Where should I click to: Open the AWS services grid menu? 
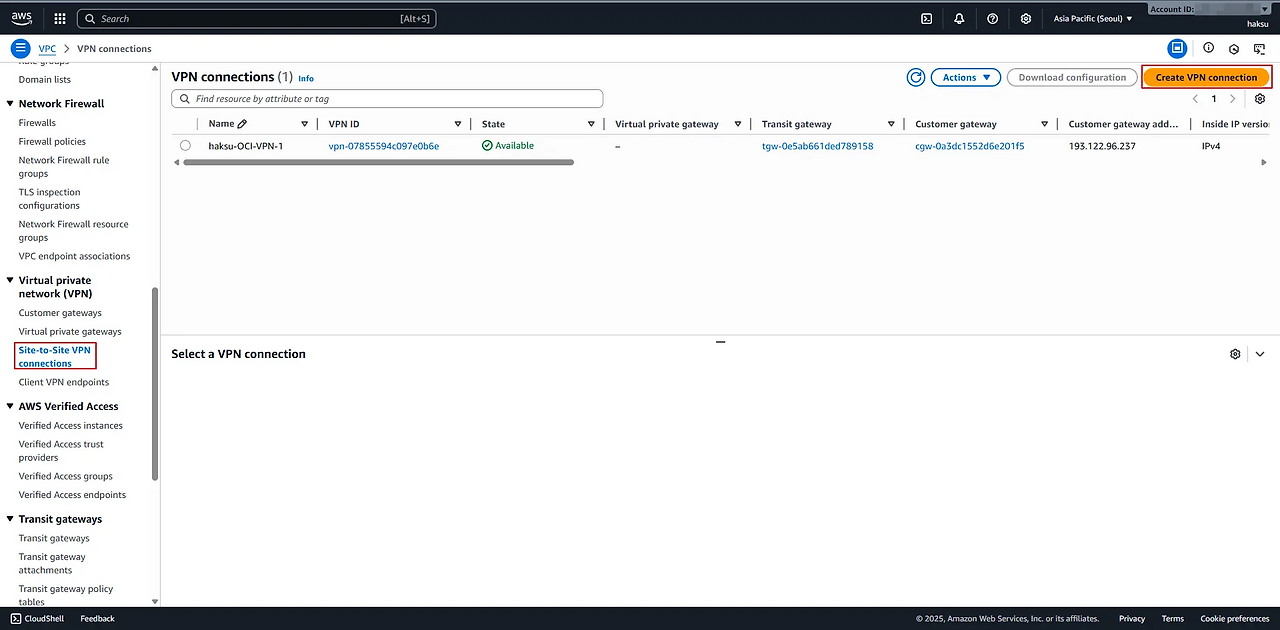[60, 18]
